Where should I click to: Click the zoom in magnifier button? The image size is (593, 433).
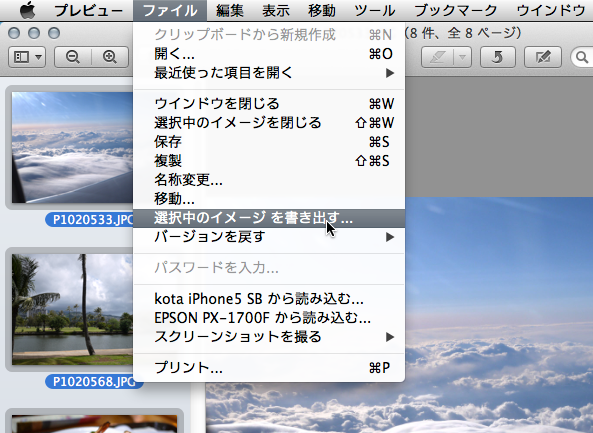[110, 57]
